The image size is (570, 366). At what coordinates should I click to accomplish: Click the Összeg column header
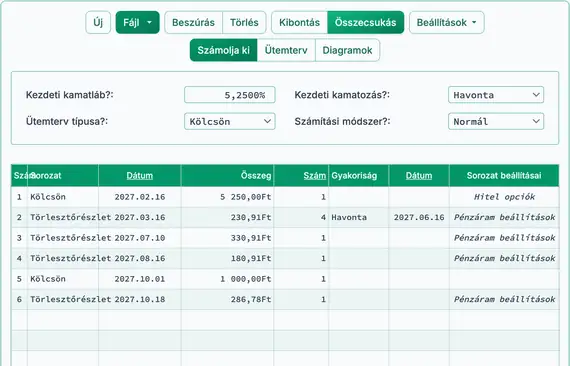[228, 176]
